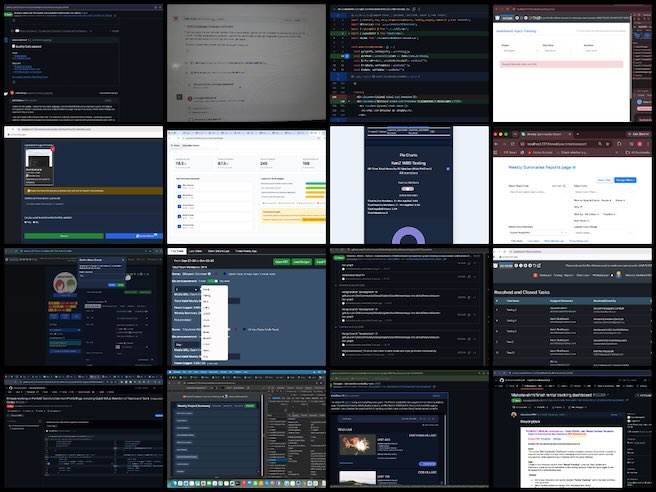This screenshot has width=656, height=492.
Task: Close the modal dialog on the profile page
Action: pos(123,260)
